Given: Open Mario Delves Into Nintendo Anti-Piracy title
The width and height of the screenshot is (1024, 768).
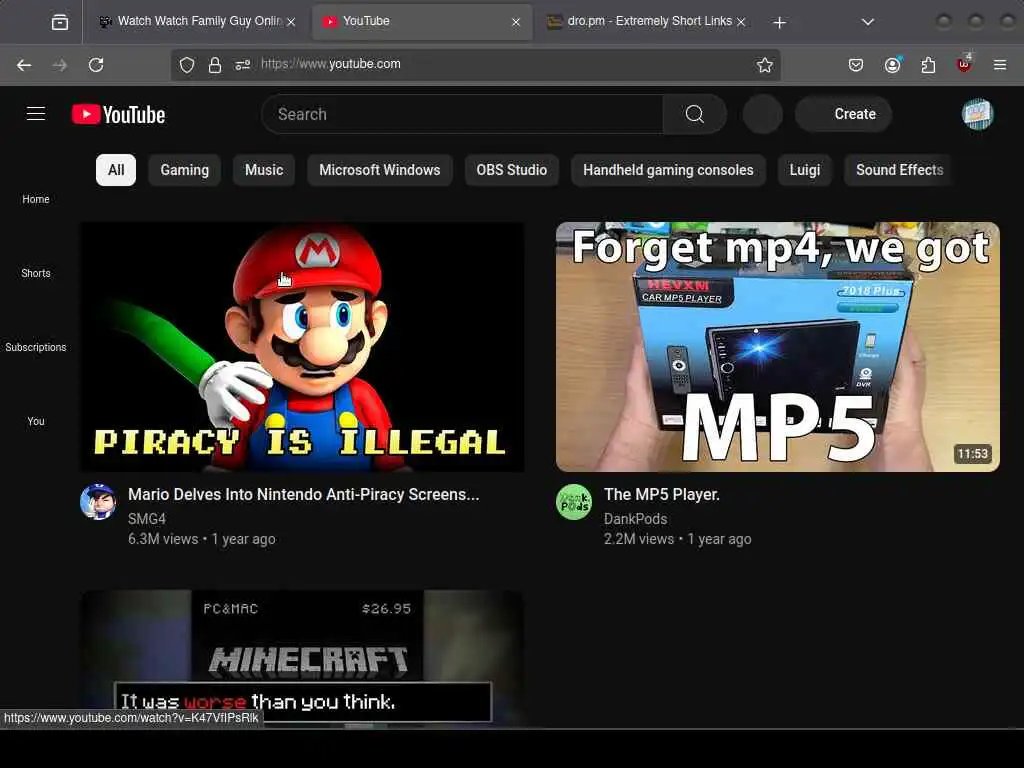Looking at the screenshot, I should coord(304,494).
